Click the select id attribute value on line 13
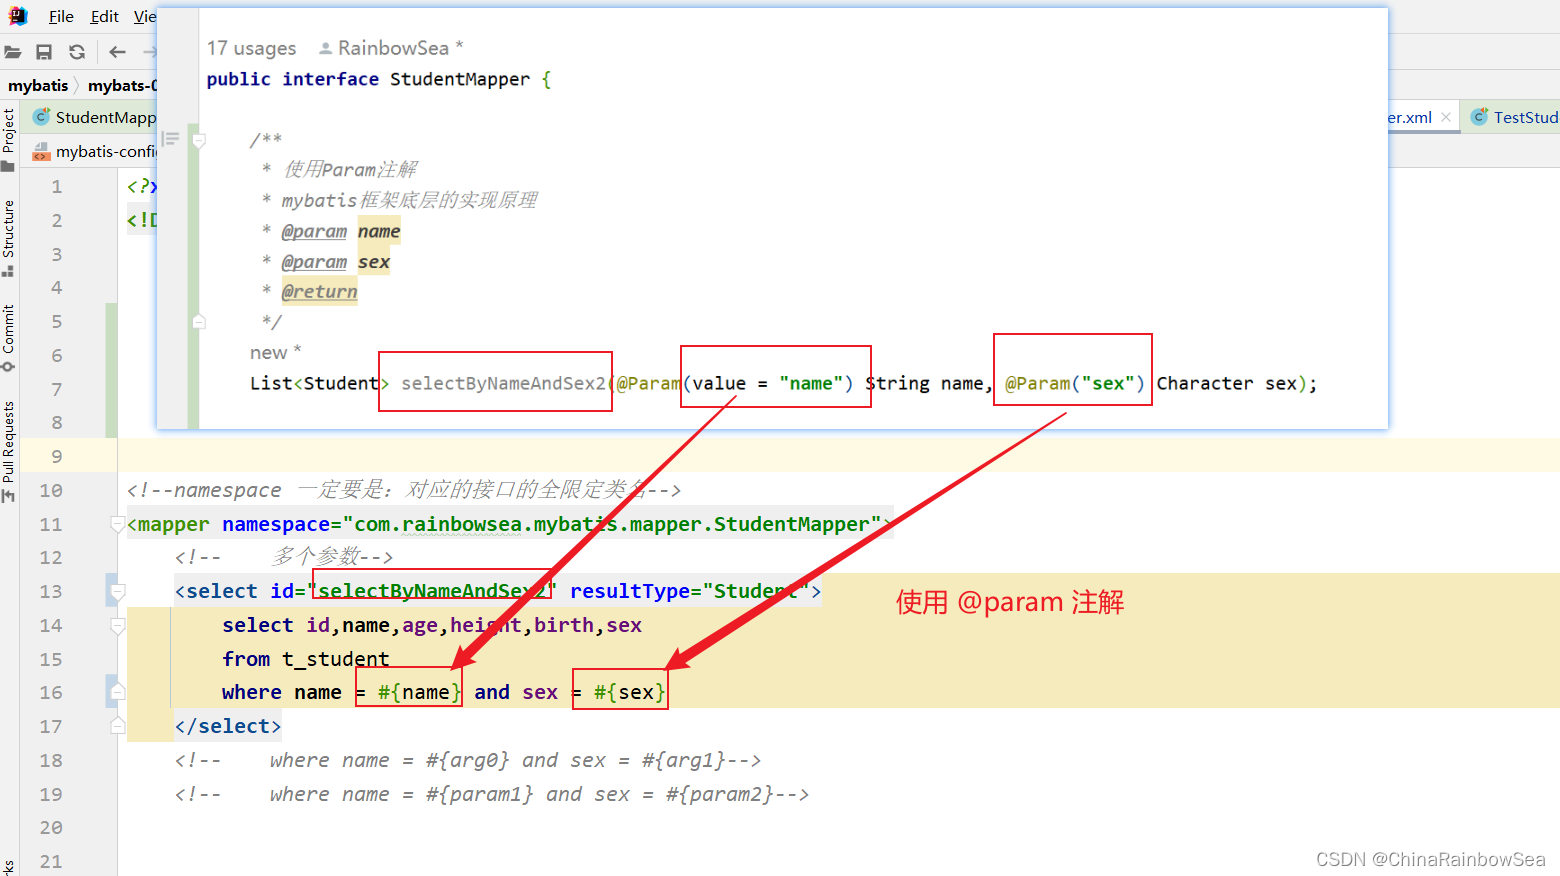Viewport: 1560px width, 876px height. (x=432, y=591)
